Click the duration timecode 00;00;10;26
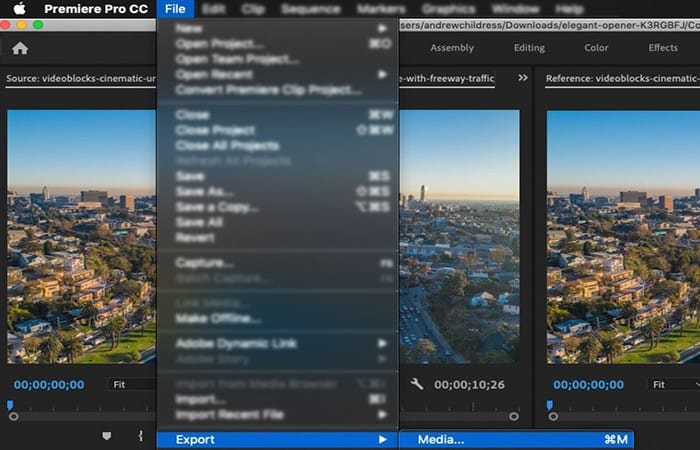 click(469, 385)
